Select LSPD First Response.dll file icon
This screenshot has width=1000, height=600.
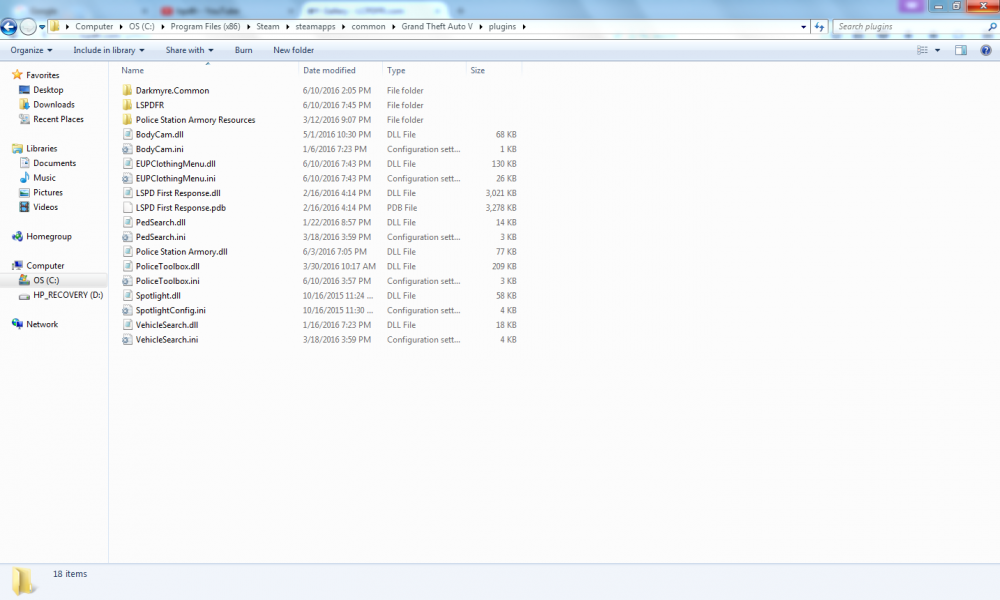pyautogui.click(x=127, y=193)
